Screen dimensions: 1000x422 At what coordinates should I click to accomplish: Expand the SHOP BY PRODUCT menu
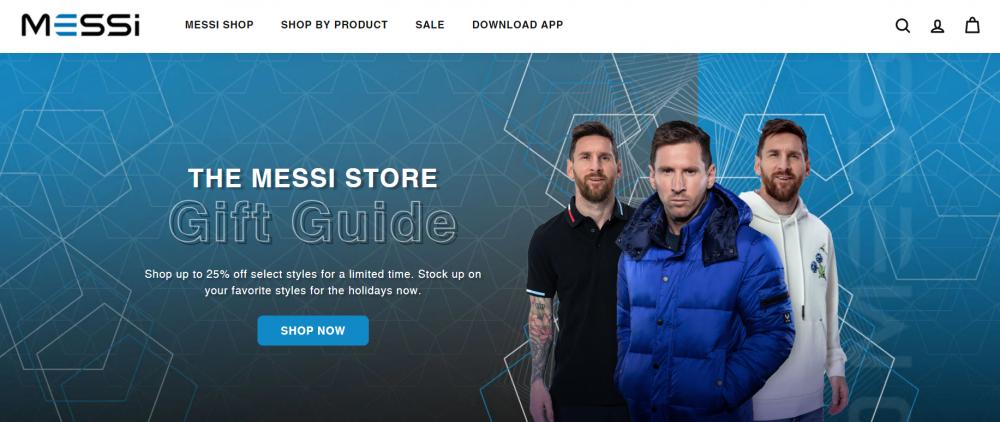pos(334,25)
